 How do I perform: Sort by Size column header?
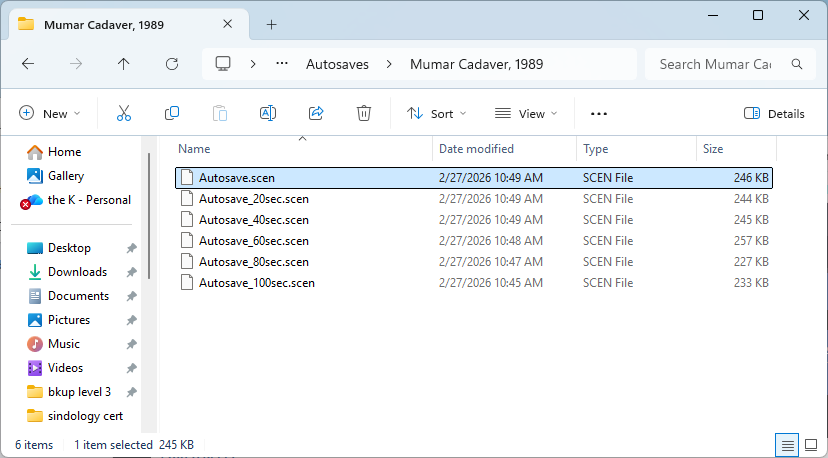pos(736,149)
